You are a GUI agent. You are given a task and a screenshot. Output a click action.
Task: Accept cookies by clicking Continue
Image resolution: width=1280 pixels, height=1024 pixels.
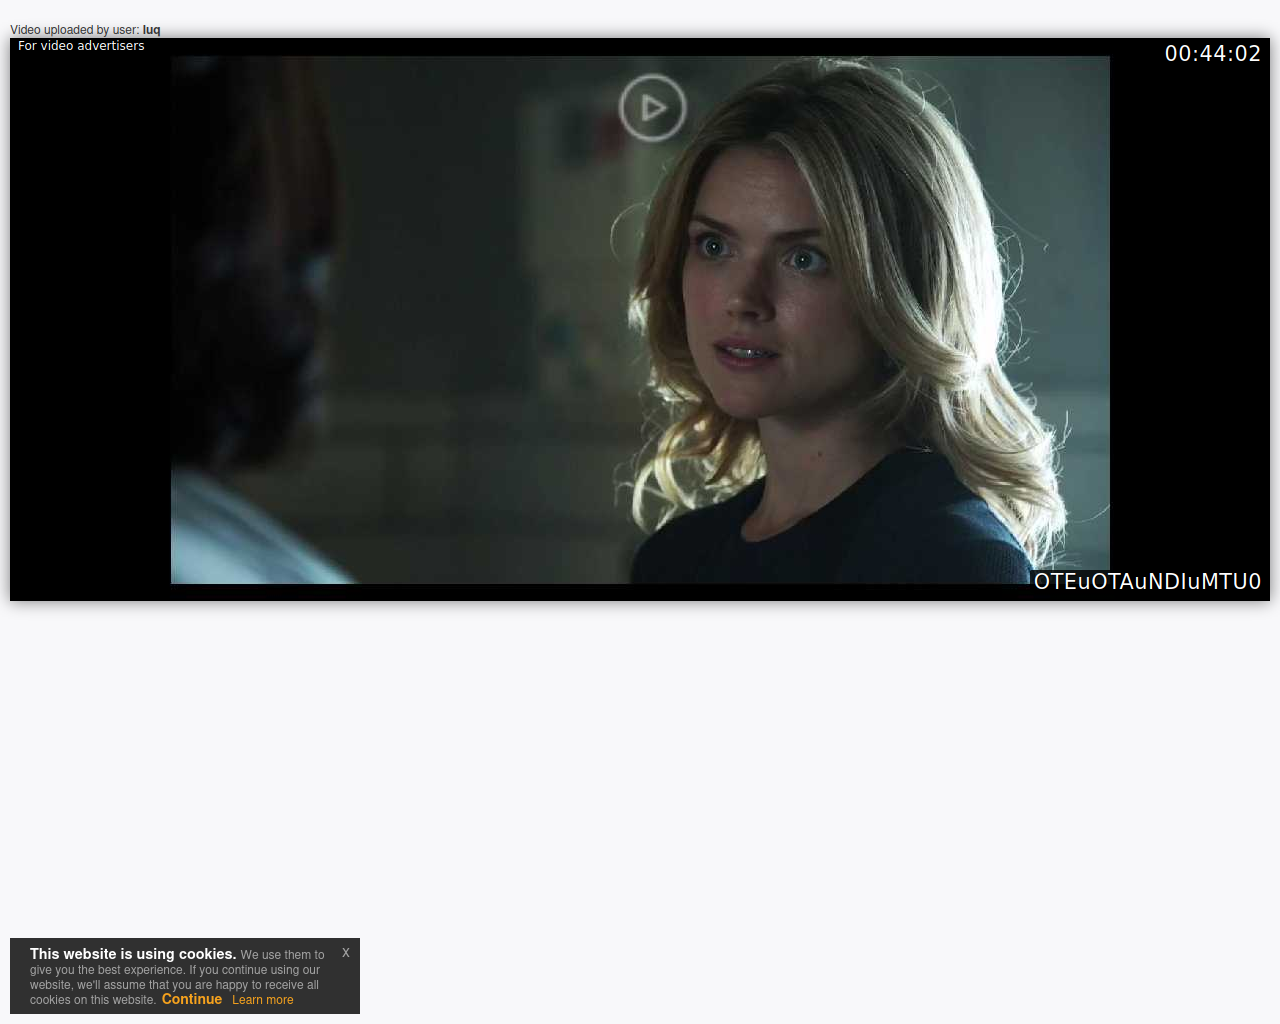click(x=192, y=999)
